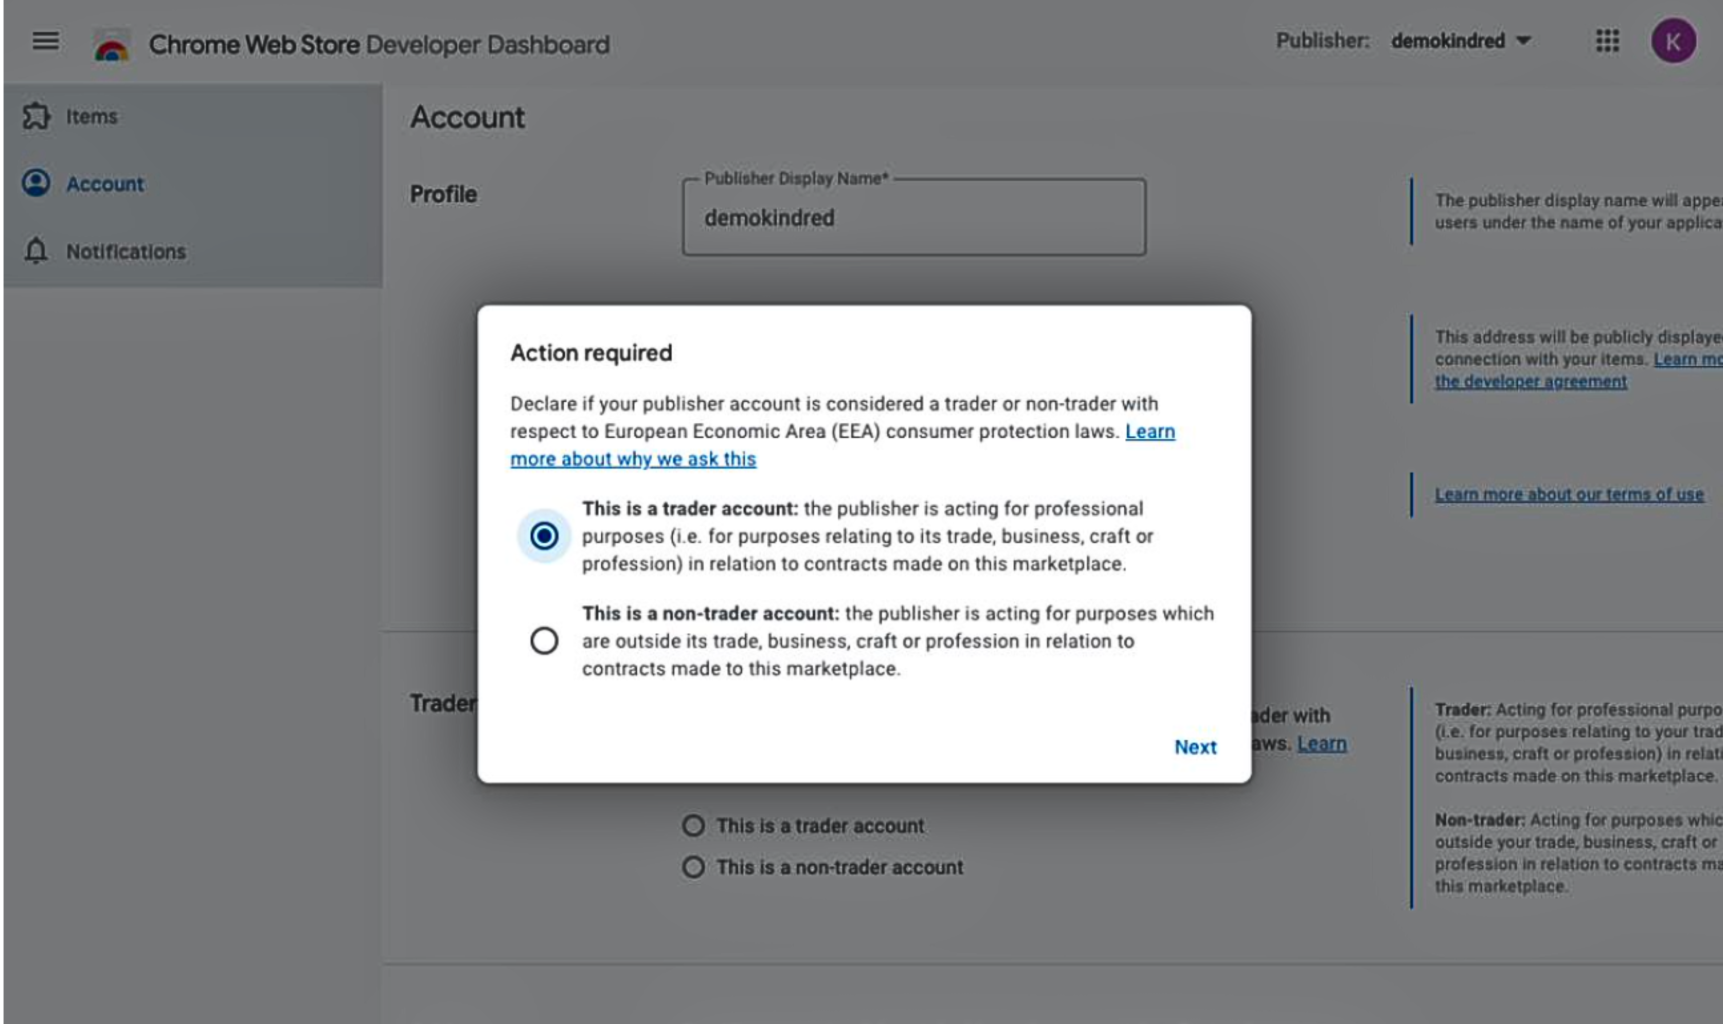Screen dimensions: 1723x1024
Task: Click the Chrome Web Store rainbow logo
Action: 111,45
